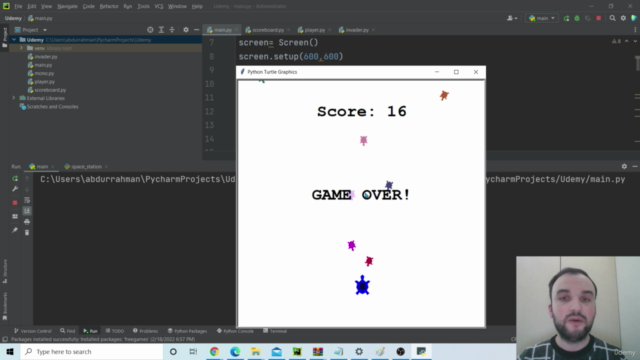The image size is (640, 360).
Task: Expand the venv folder
Action: (21, 48)
